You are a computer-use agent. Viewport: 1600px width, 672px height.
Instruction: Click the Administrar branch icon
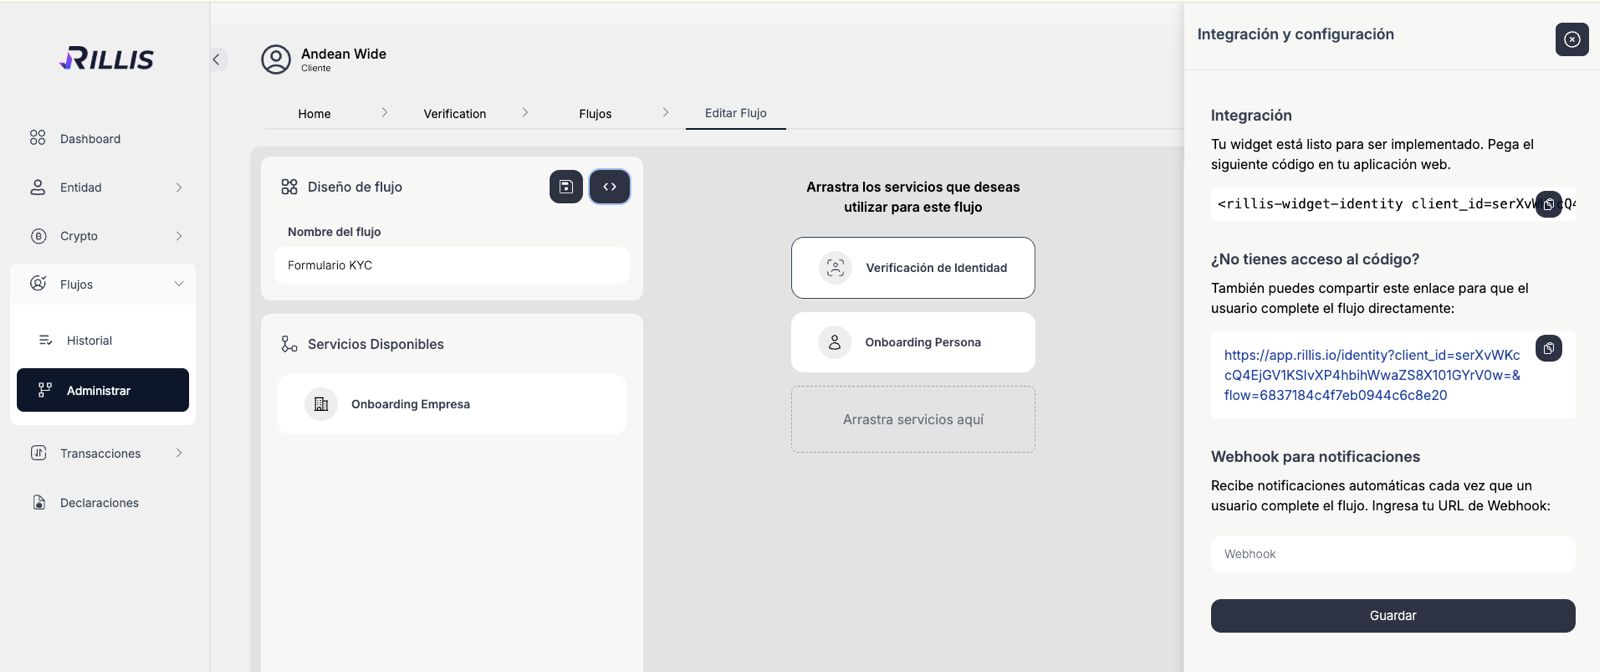tap(45, 390)
